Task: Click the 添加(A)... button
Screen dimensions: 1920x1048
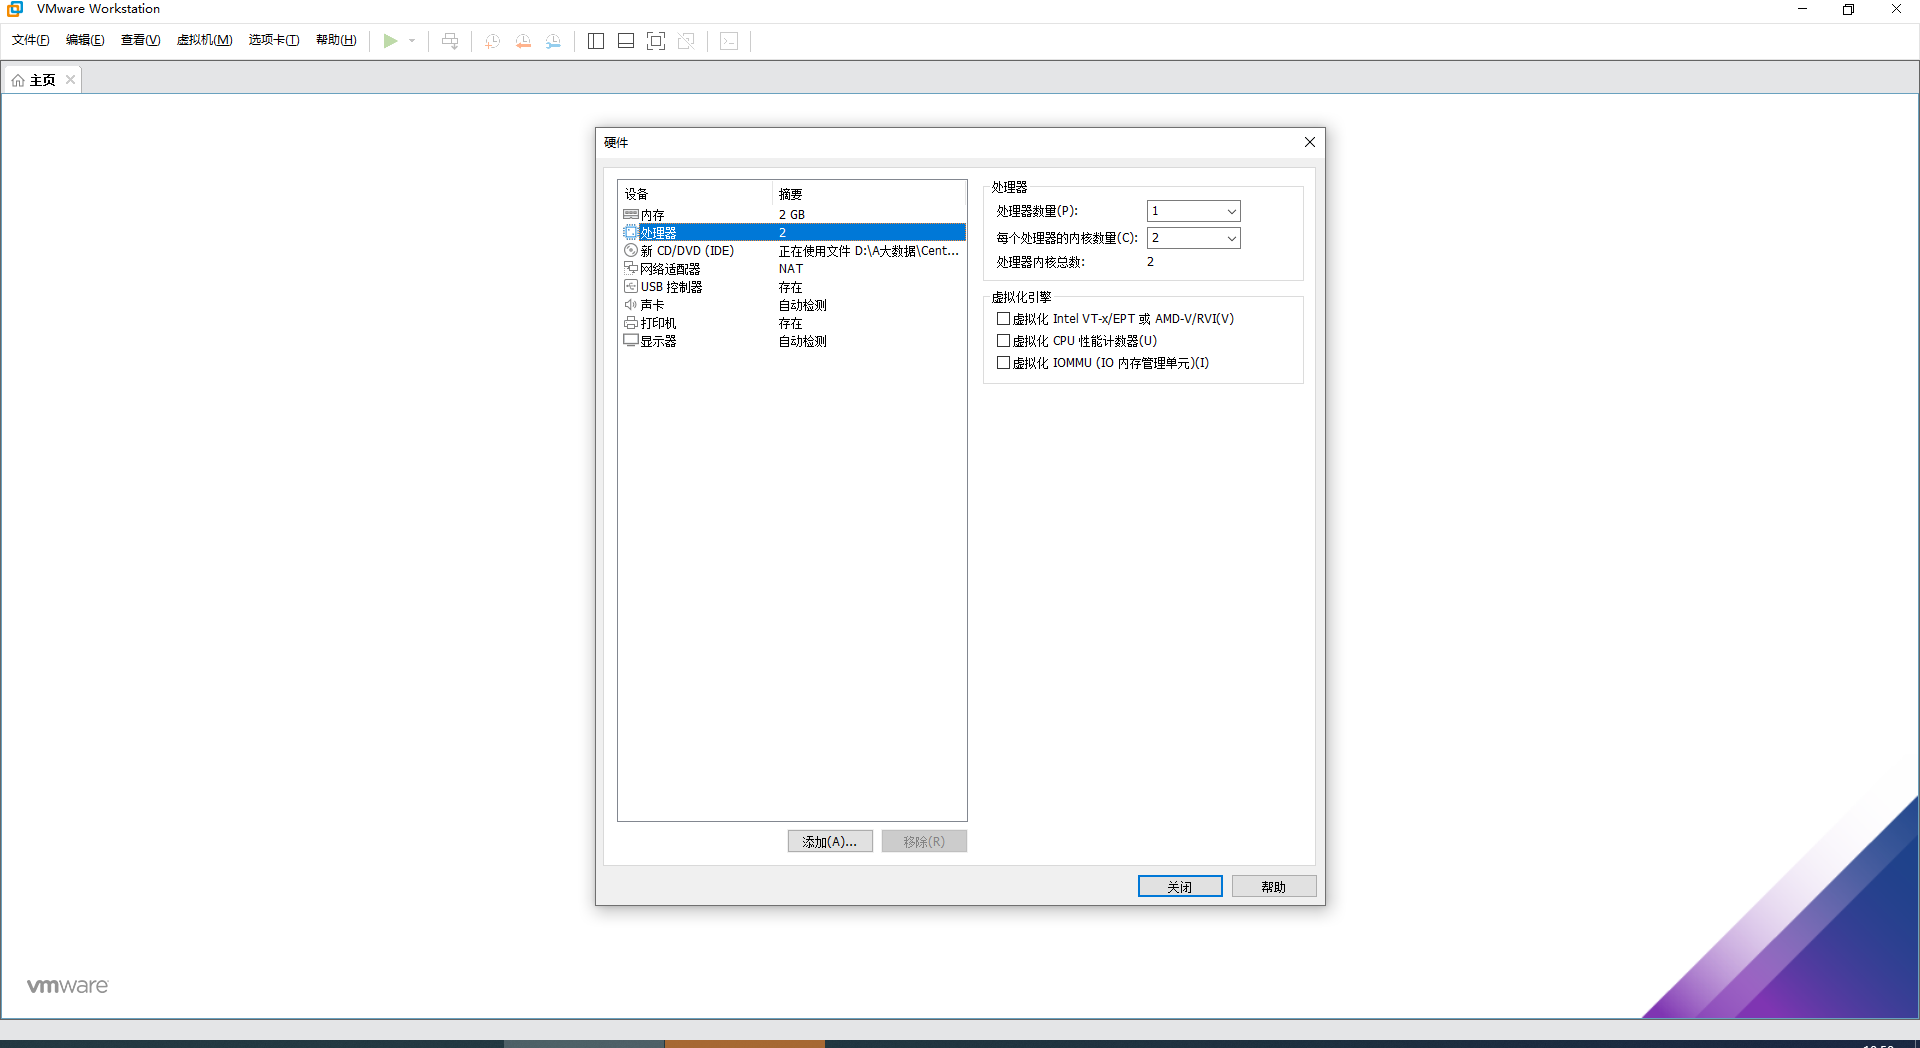Action: 830,842
